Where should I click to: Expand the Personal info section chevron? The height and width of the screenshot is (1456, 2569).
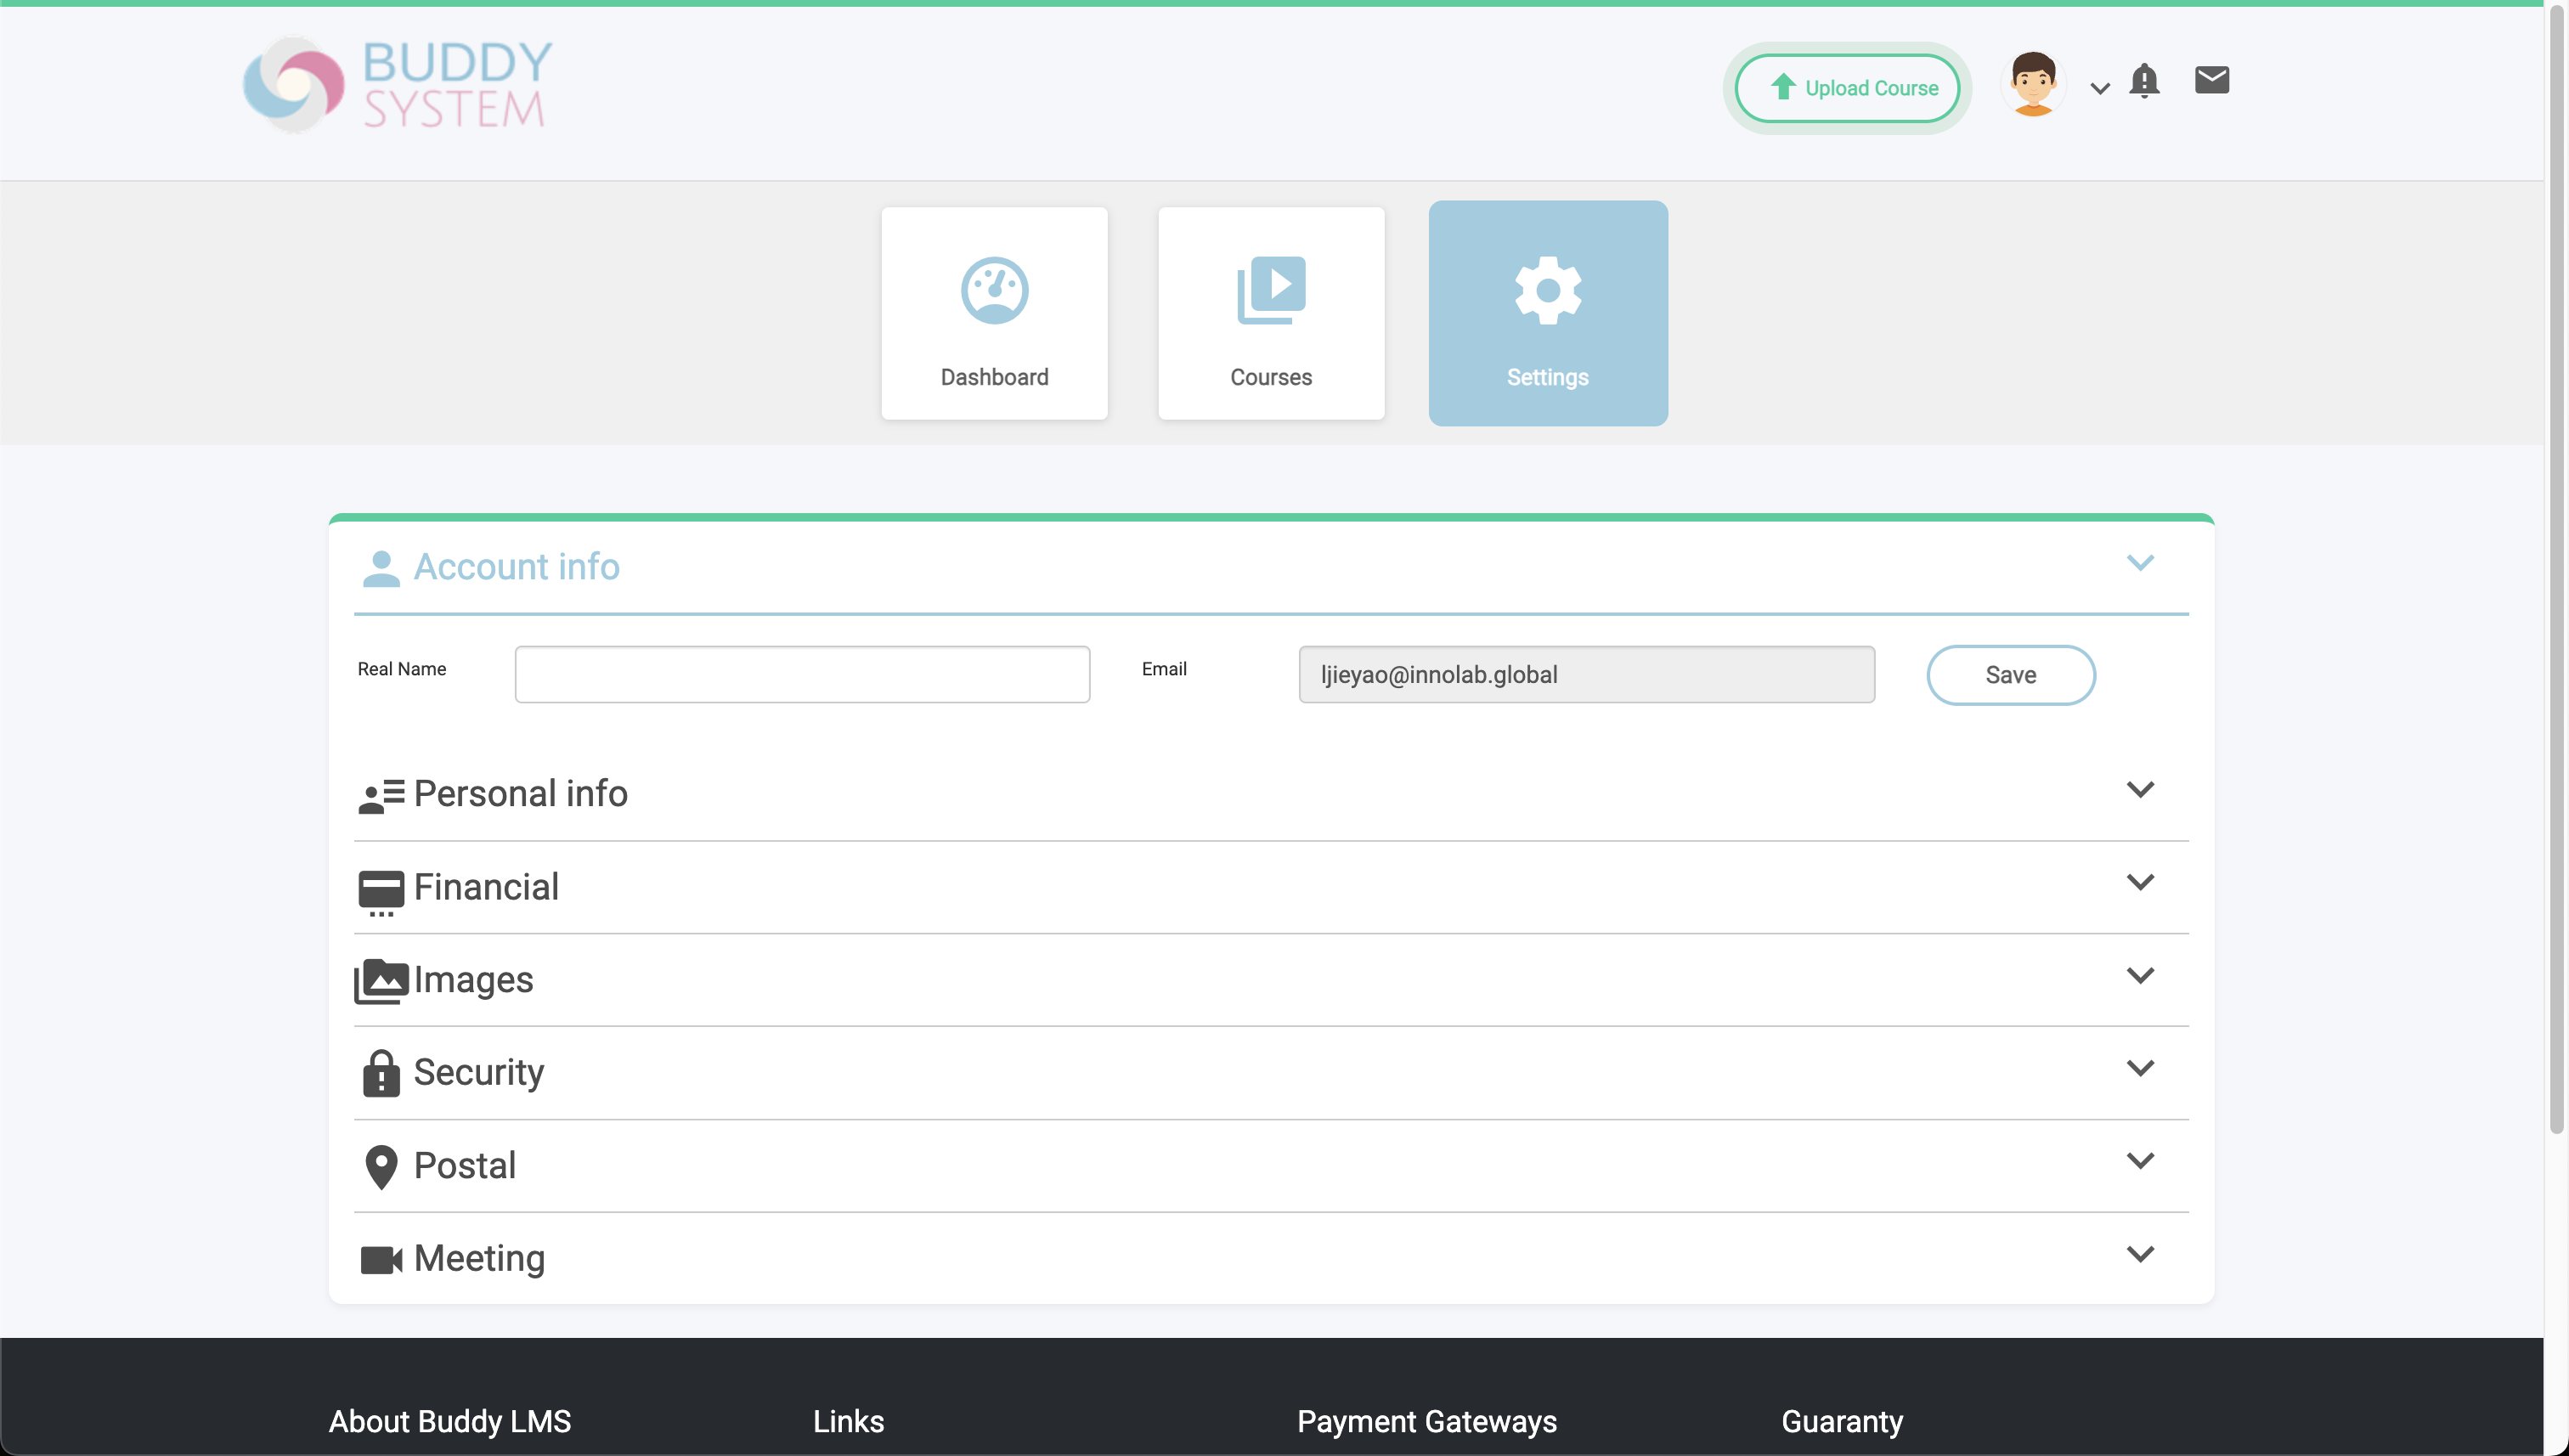[x=2139, y=790]
